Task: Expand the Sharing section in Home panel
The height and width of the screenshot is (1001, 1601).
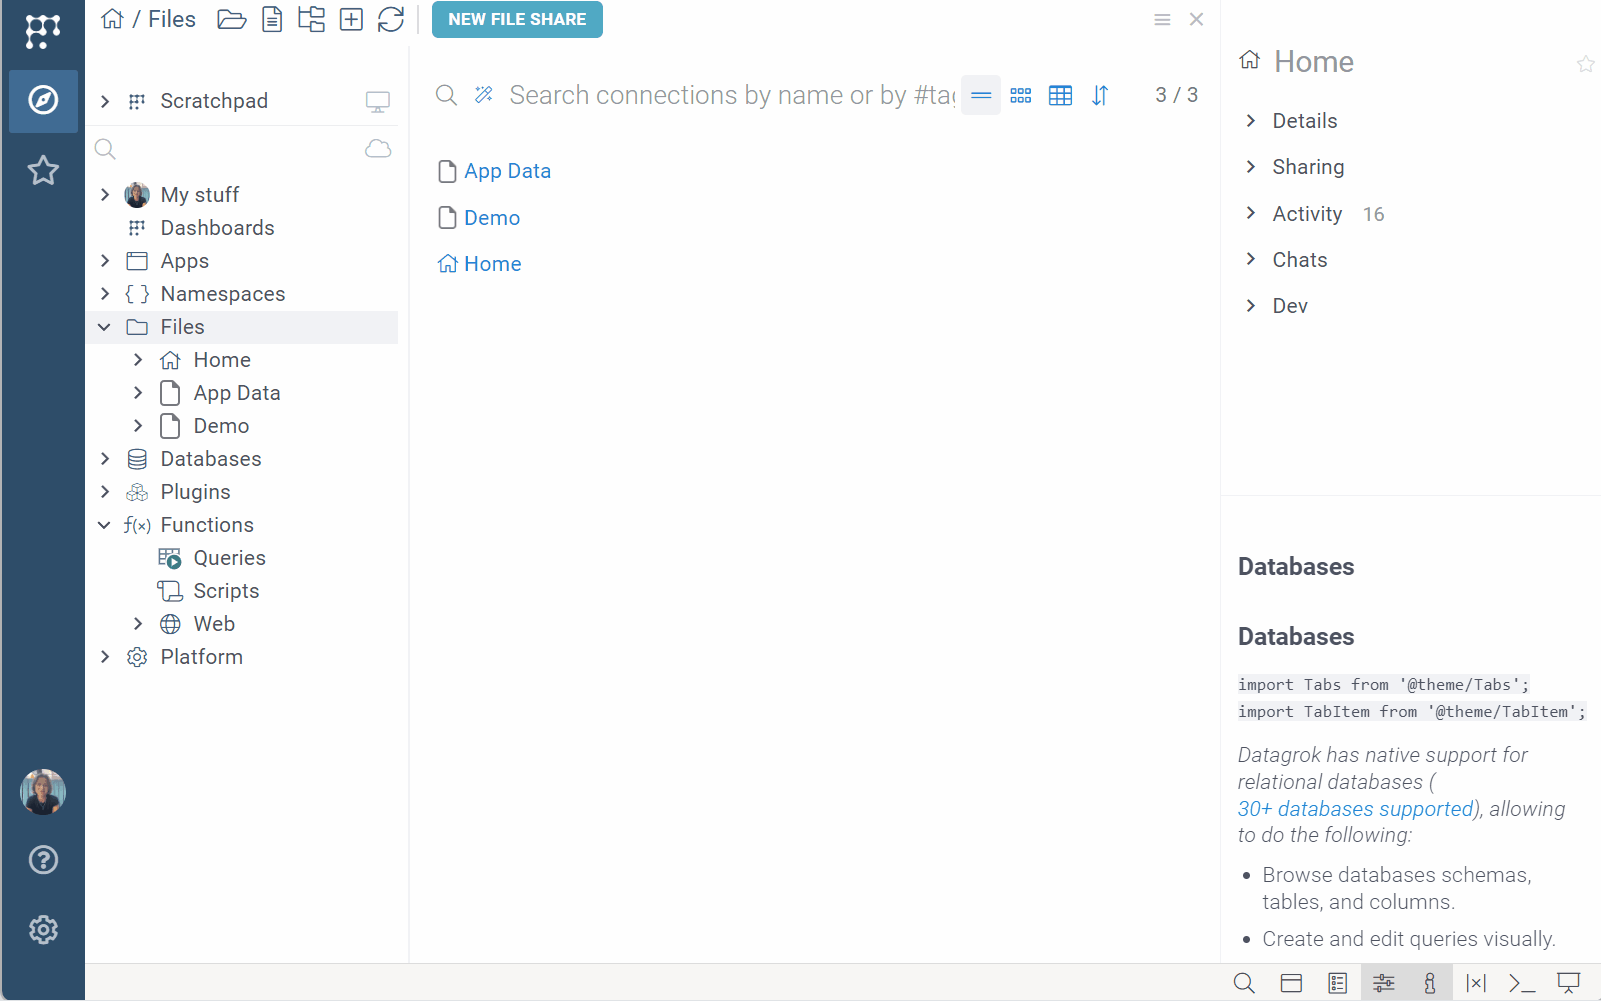Action: pyautogui.click(x=1251, y=167)
